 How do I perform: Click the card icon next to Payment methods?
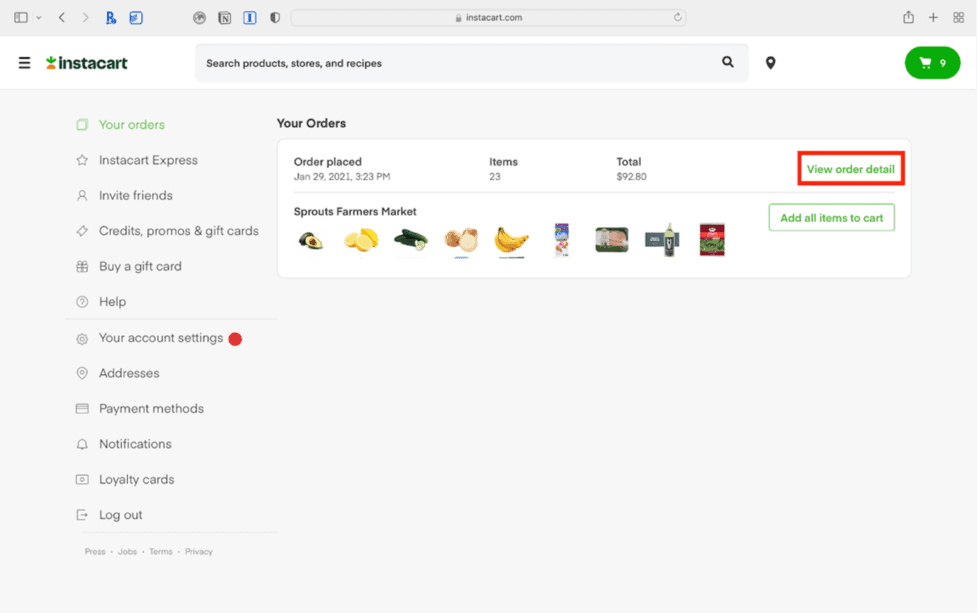[82, 408]
